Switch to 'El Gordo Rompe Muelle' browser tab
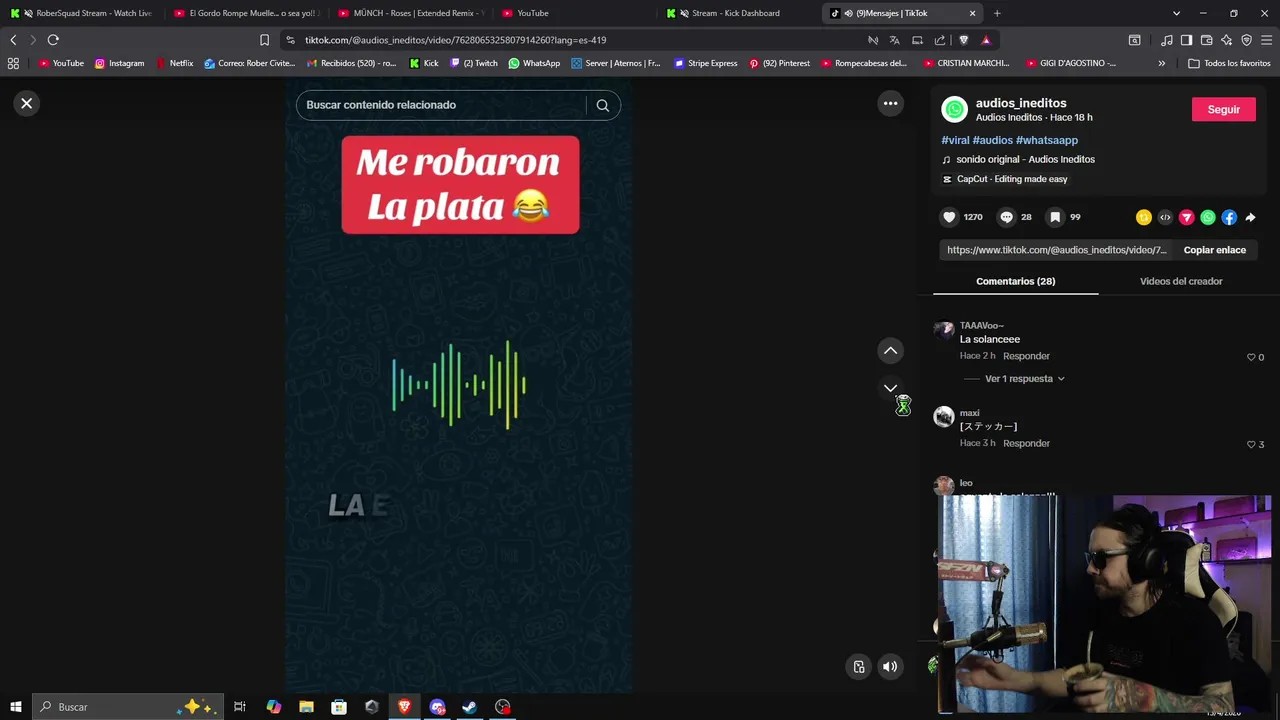This screenshot has height=720, width=1280. [x=245, y=13]
